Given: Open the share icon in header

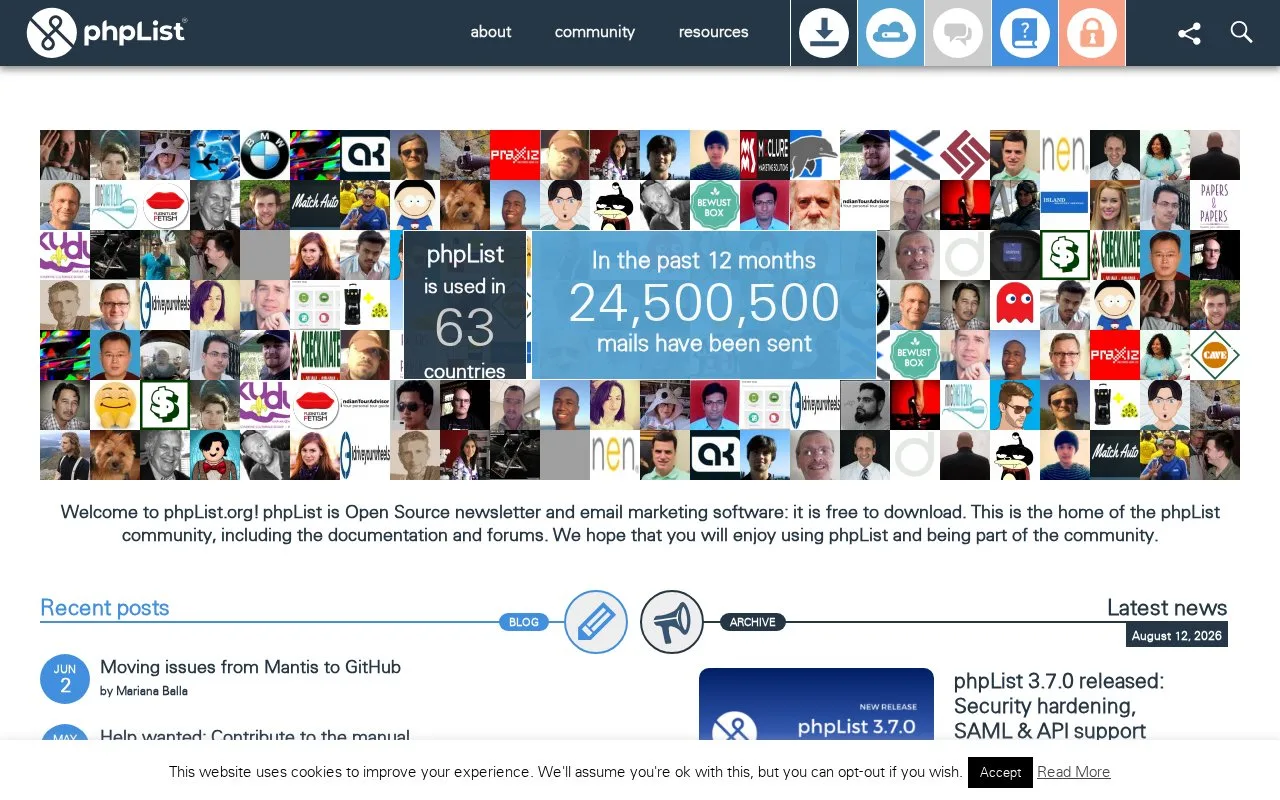Looking at the screenshot, I should click(1189, 33).
